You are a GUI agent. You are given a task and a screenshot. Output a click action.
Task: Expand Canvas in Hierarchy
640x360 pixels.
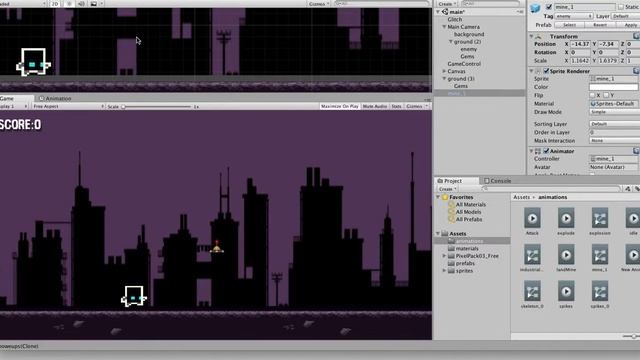[444, 71]
